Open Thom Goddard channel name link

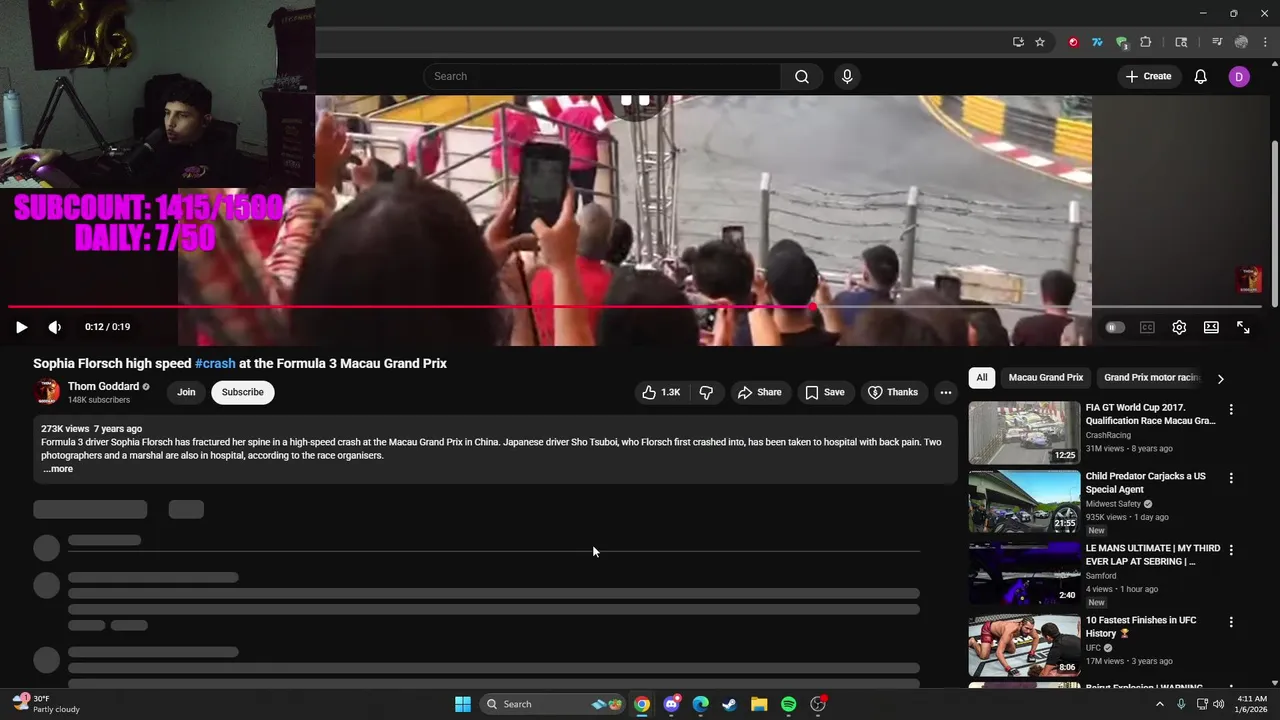point(103,386)
